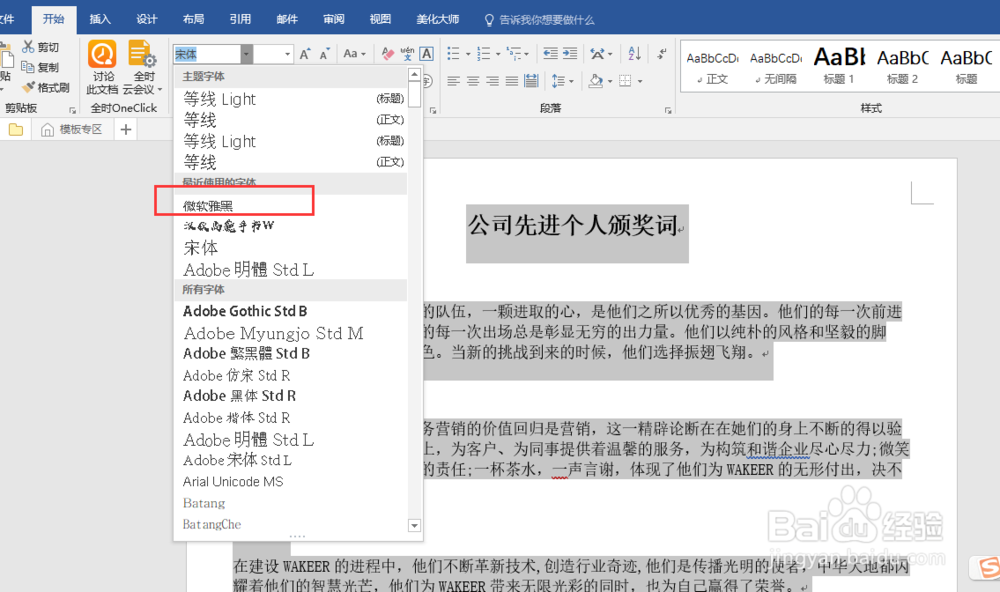This screenshot has height=592, width=1000.
Task: Click the Increase Indent icon
Action: pos(568,52)
